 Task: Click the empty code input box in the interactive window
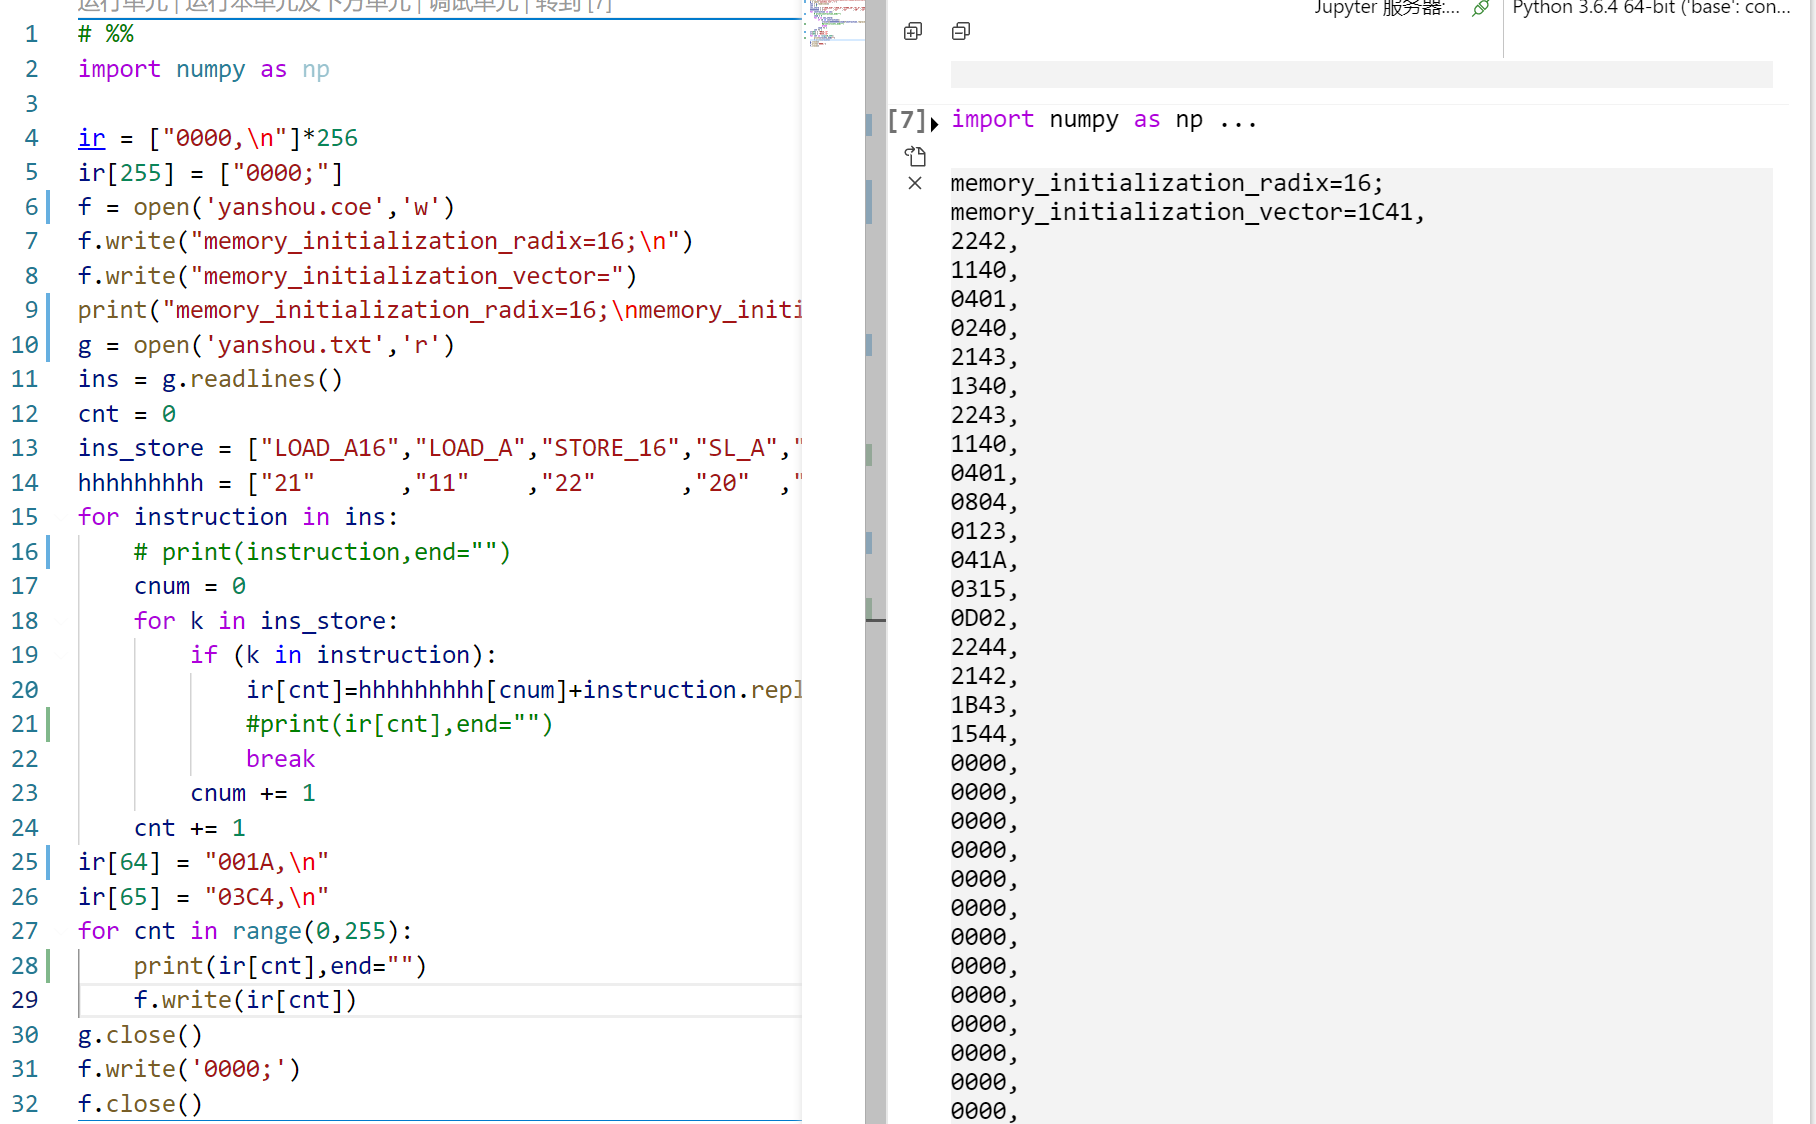pyautogui.click(x=1360, y=75)
